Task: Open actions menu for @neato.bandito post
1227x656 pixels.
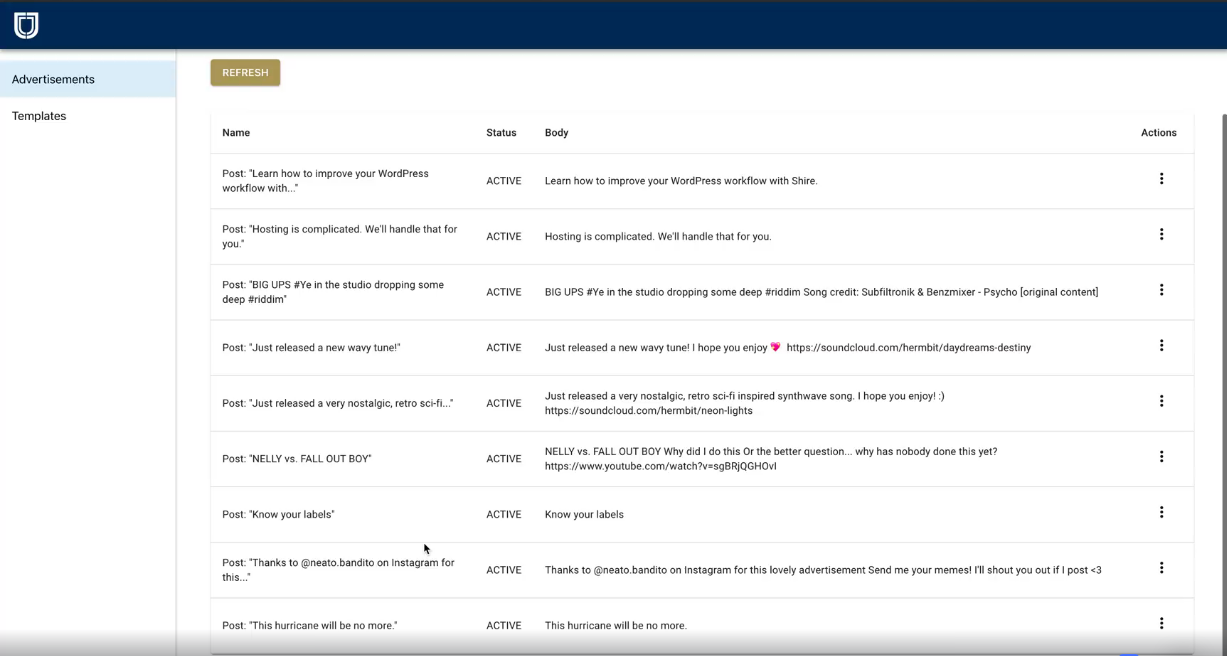Action: click(x=1161, y=568)
